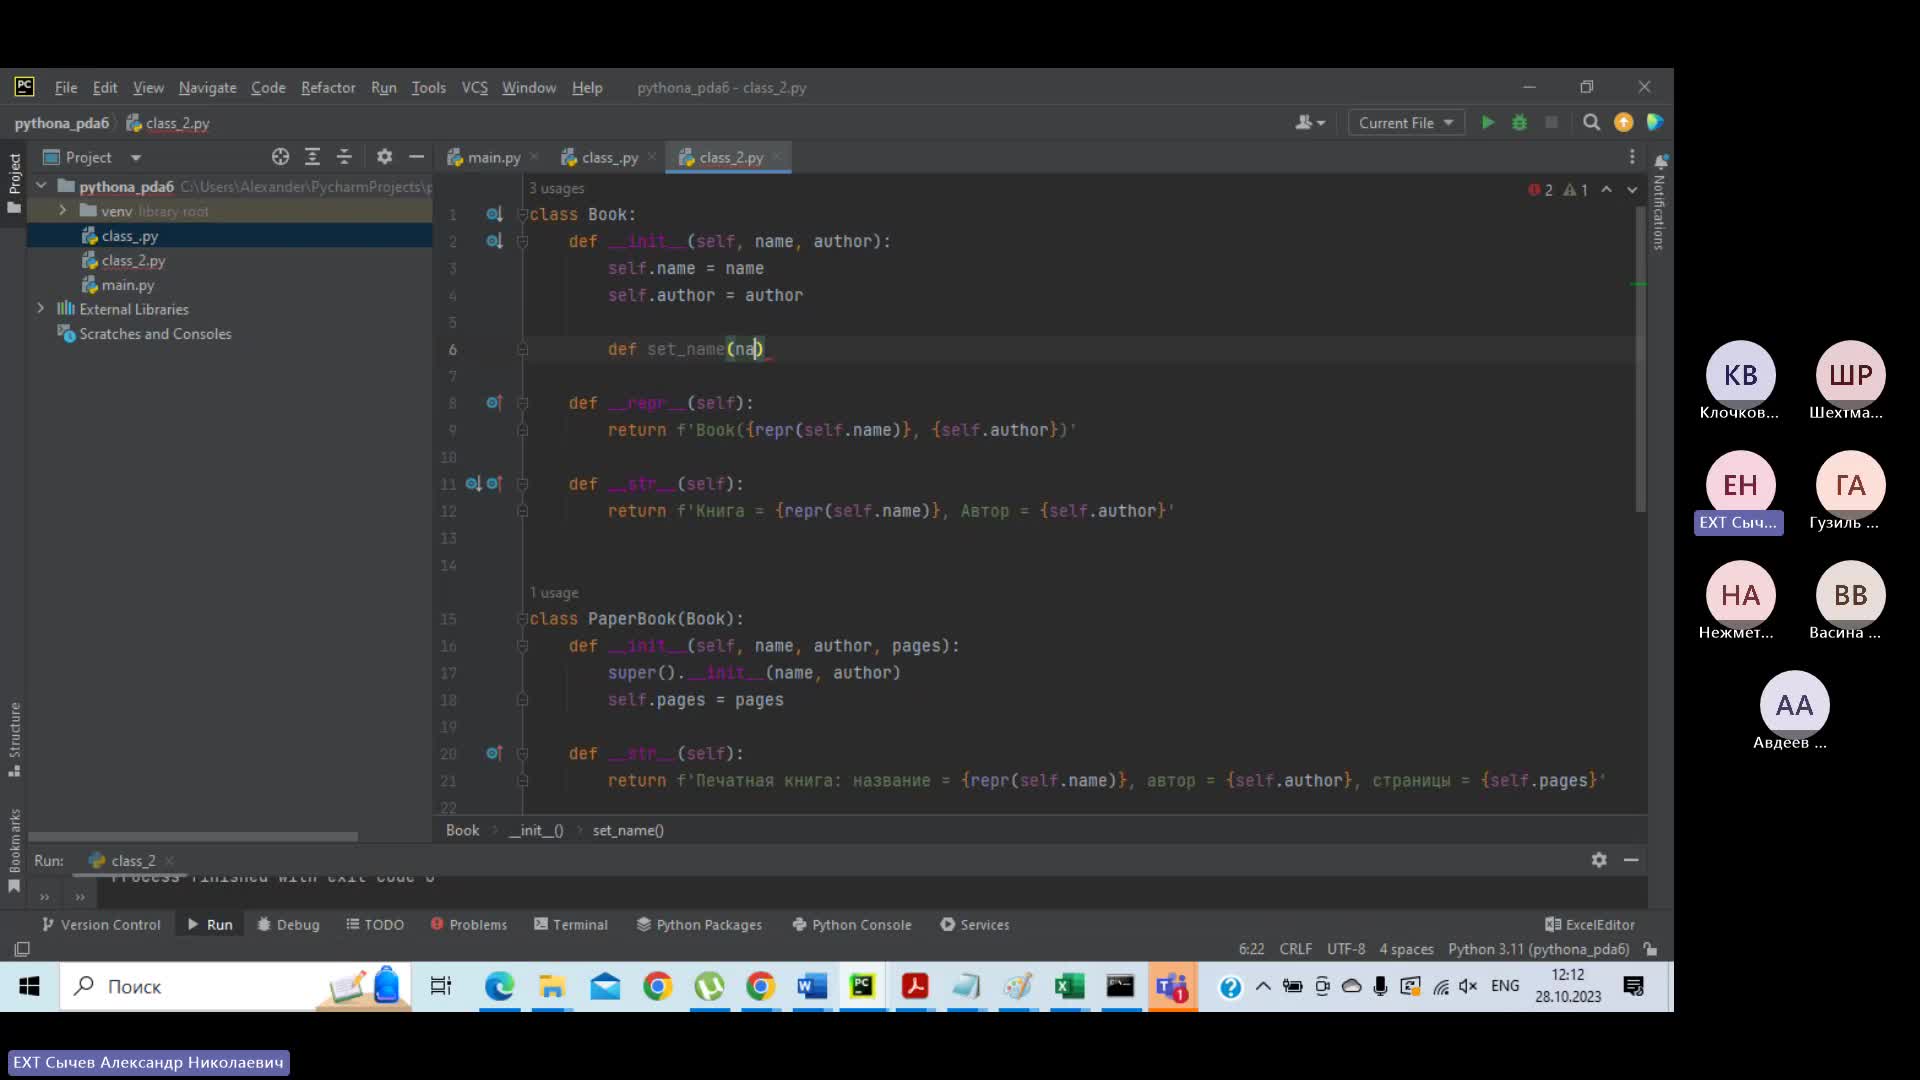
Task: Hide the Run tool window
Action: tap(1631, 860)
